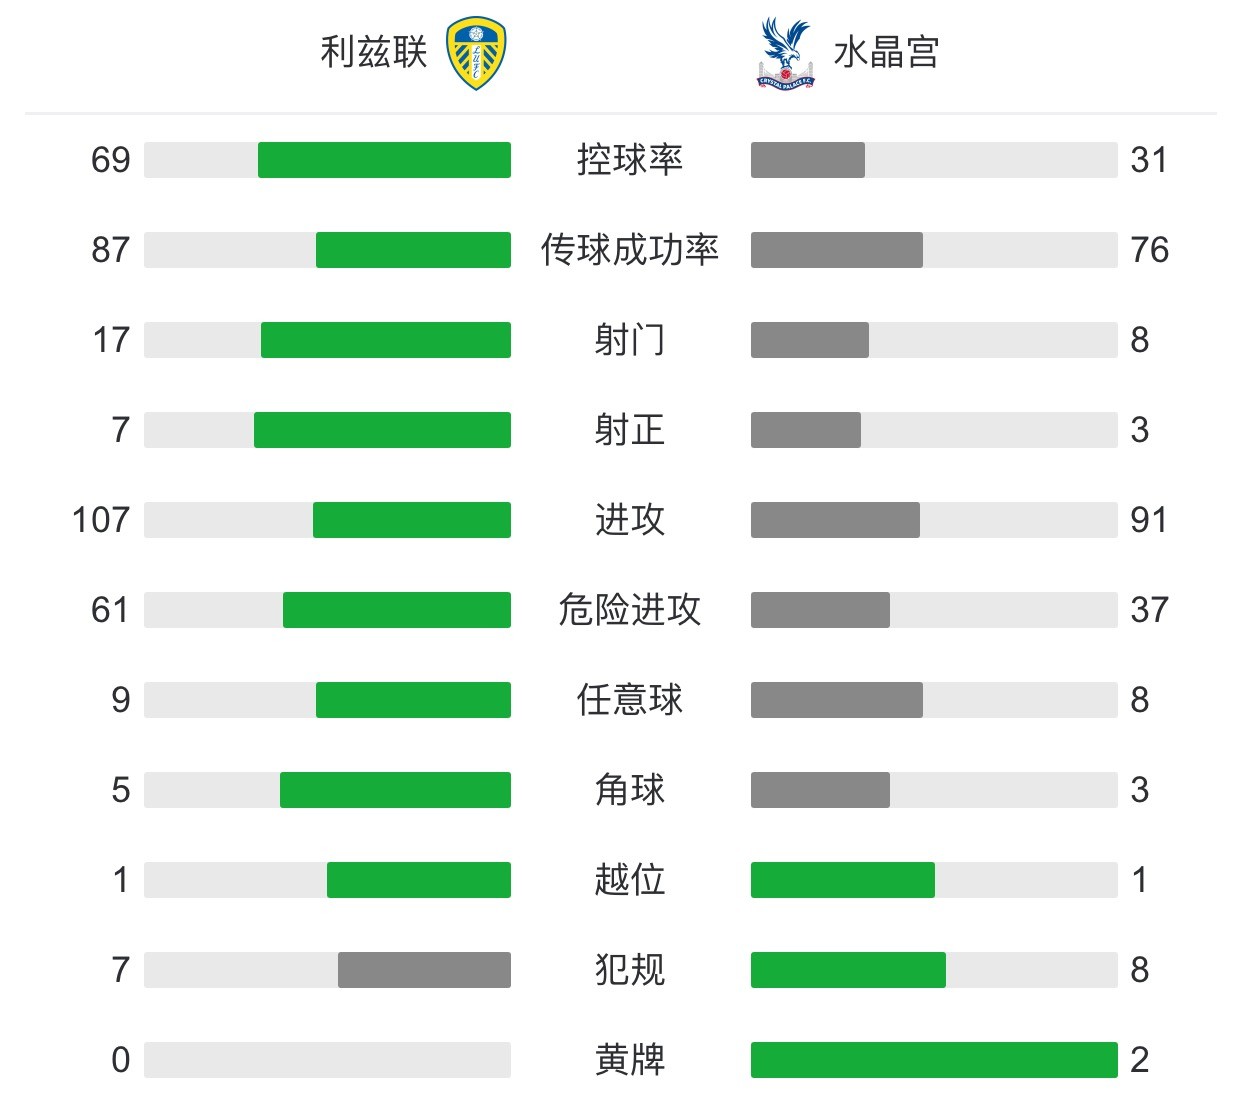Open the 水晶宫 team name
Screen dimensions: 1241x1096
[886, 52]
